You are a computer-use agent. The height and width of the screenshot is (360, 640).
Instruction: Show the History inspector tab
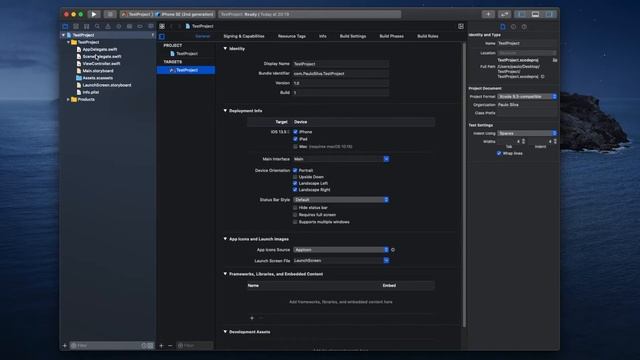pos(513,27)
